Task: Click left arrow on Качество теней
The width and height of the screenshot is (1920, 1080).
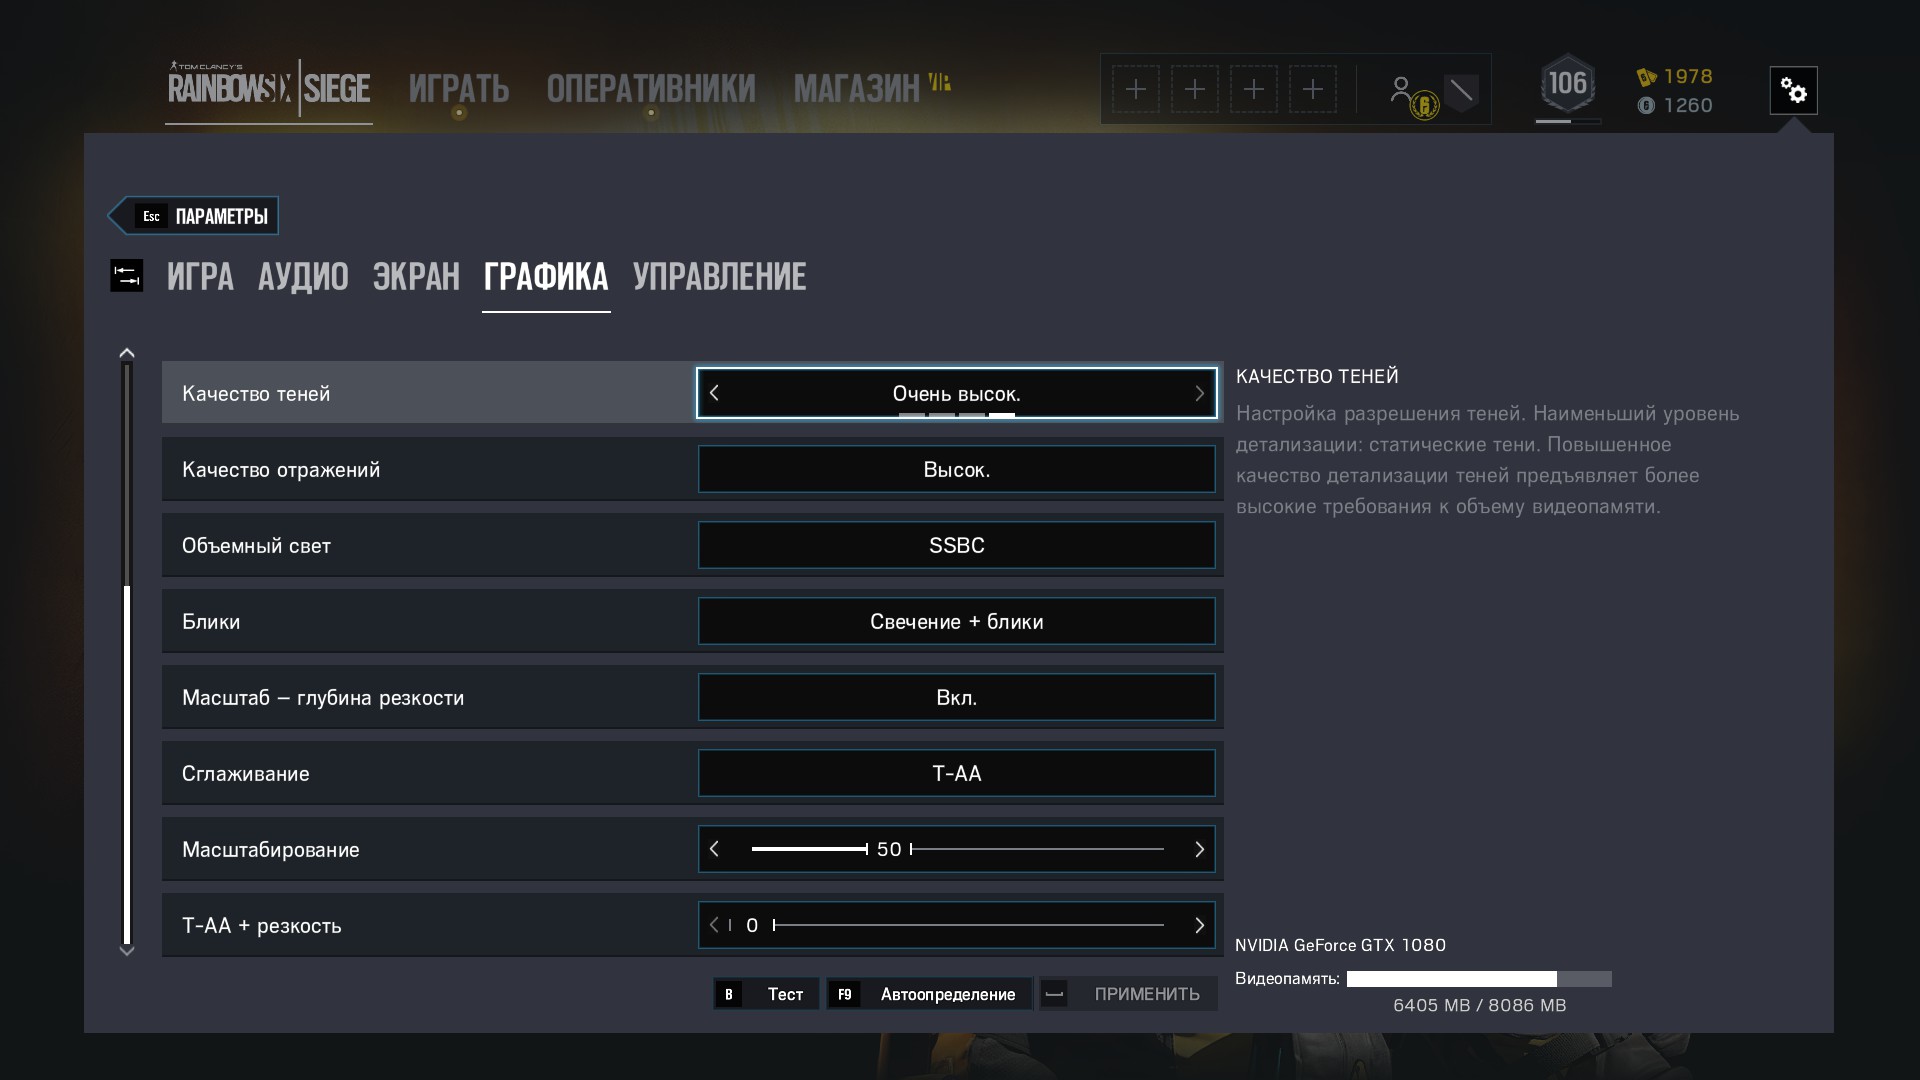Action: click(x=714, y=393)
